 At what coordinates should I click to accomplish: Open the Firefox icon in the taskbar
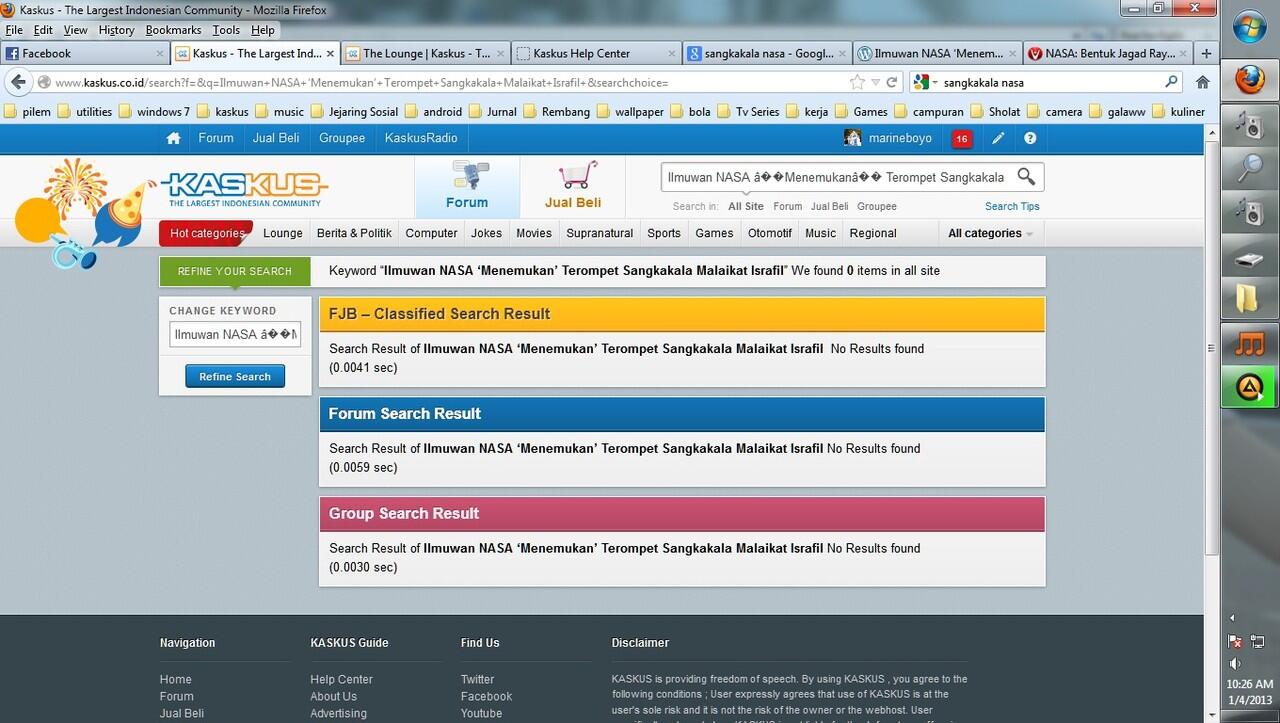tap(1249, 79)
